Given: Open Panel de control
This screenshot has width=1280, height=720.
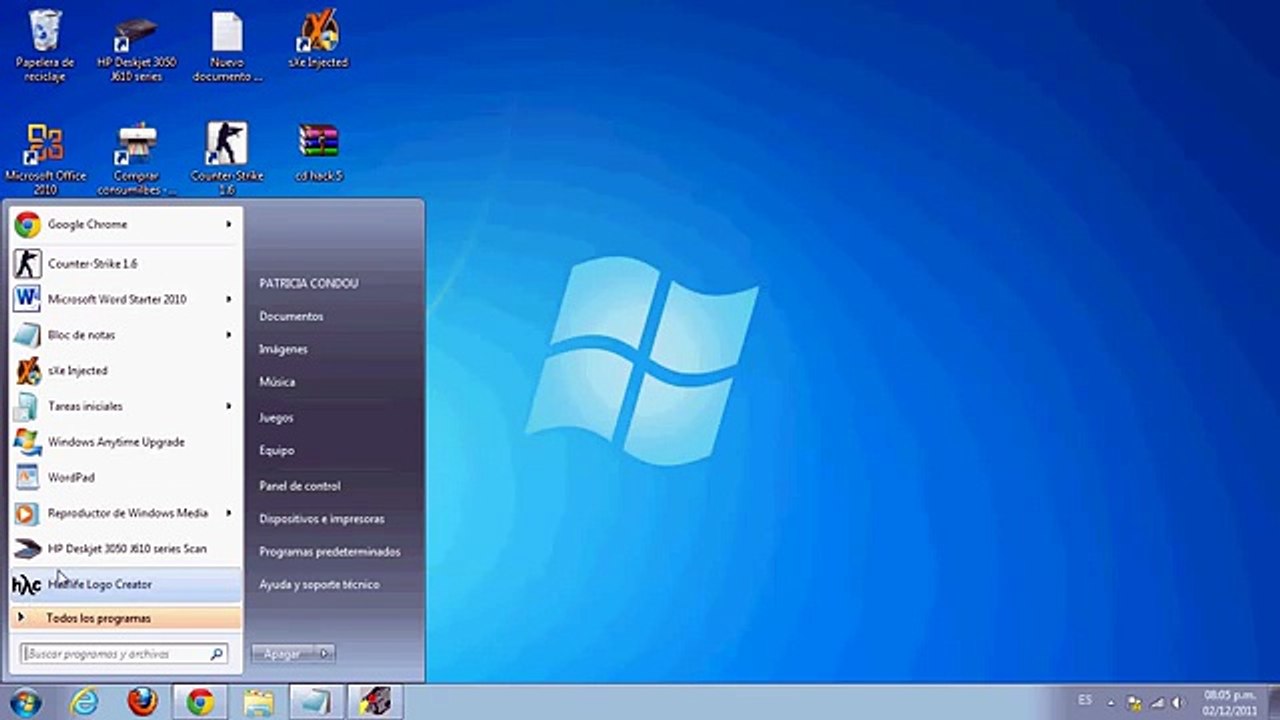Looking at the screenshot, I should (300, 486).
